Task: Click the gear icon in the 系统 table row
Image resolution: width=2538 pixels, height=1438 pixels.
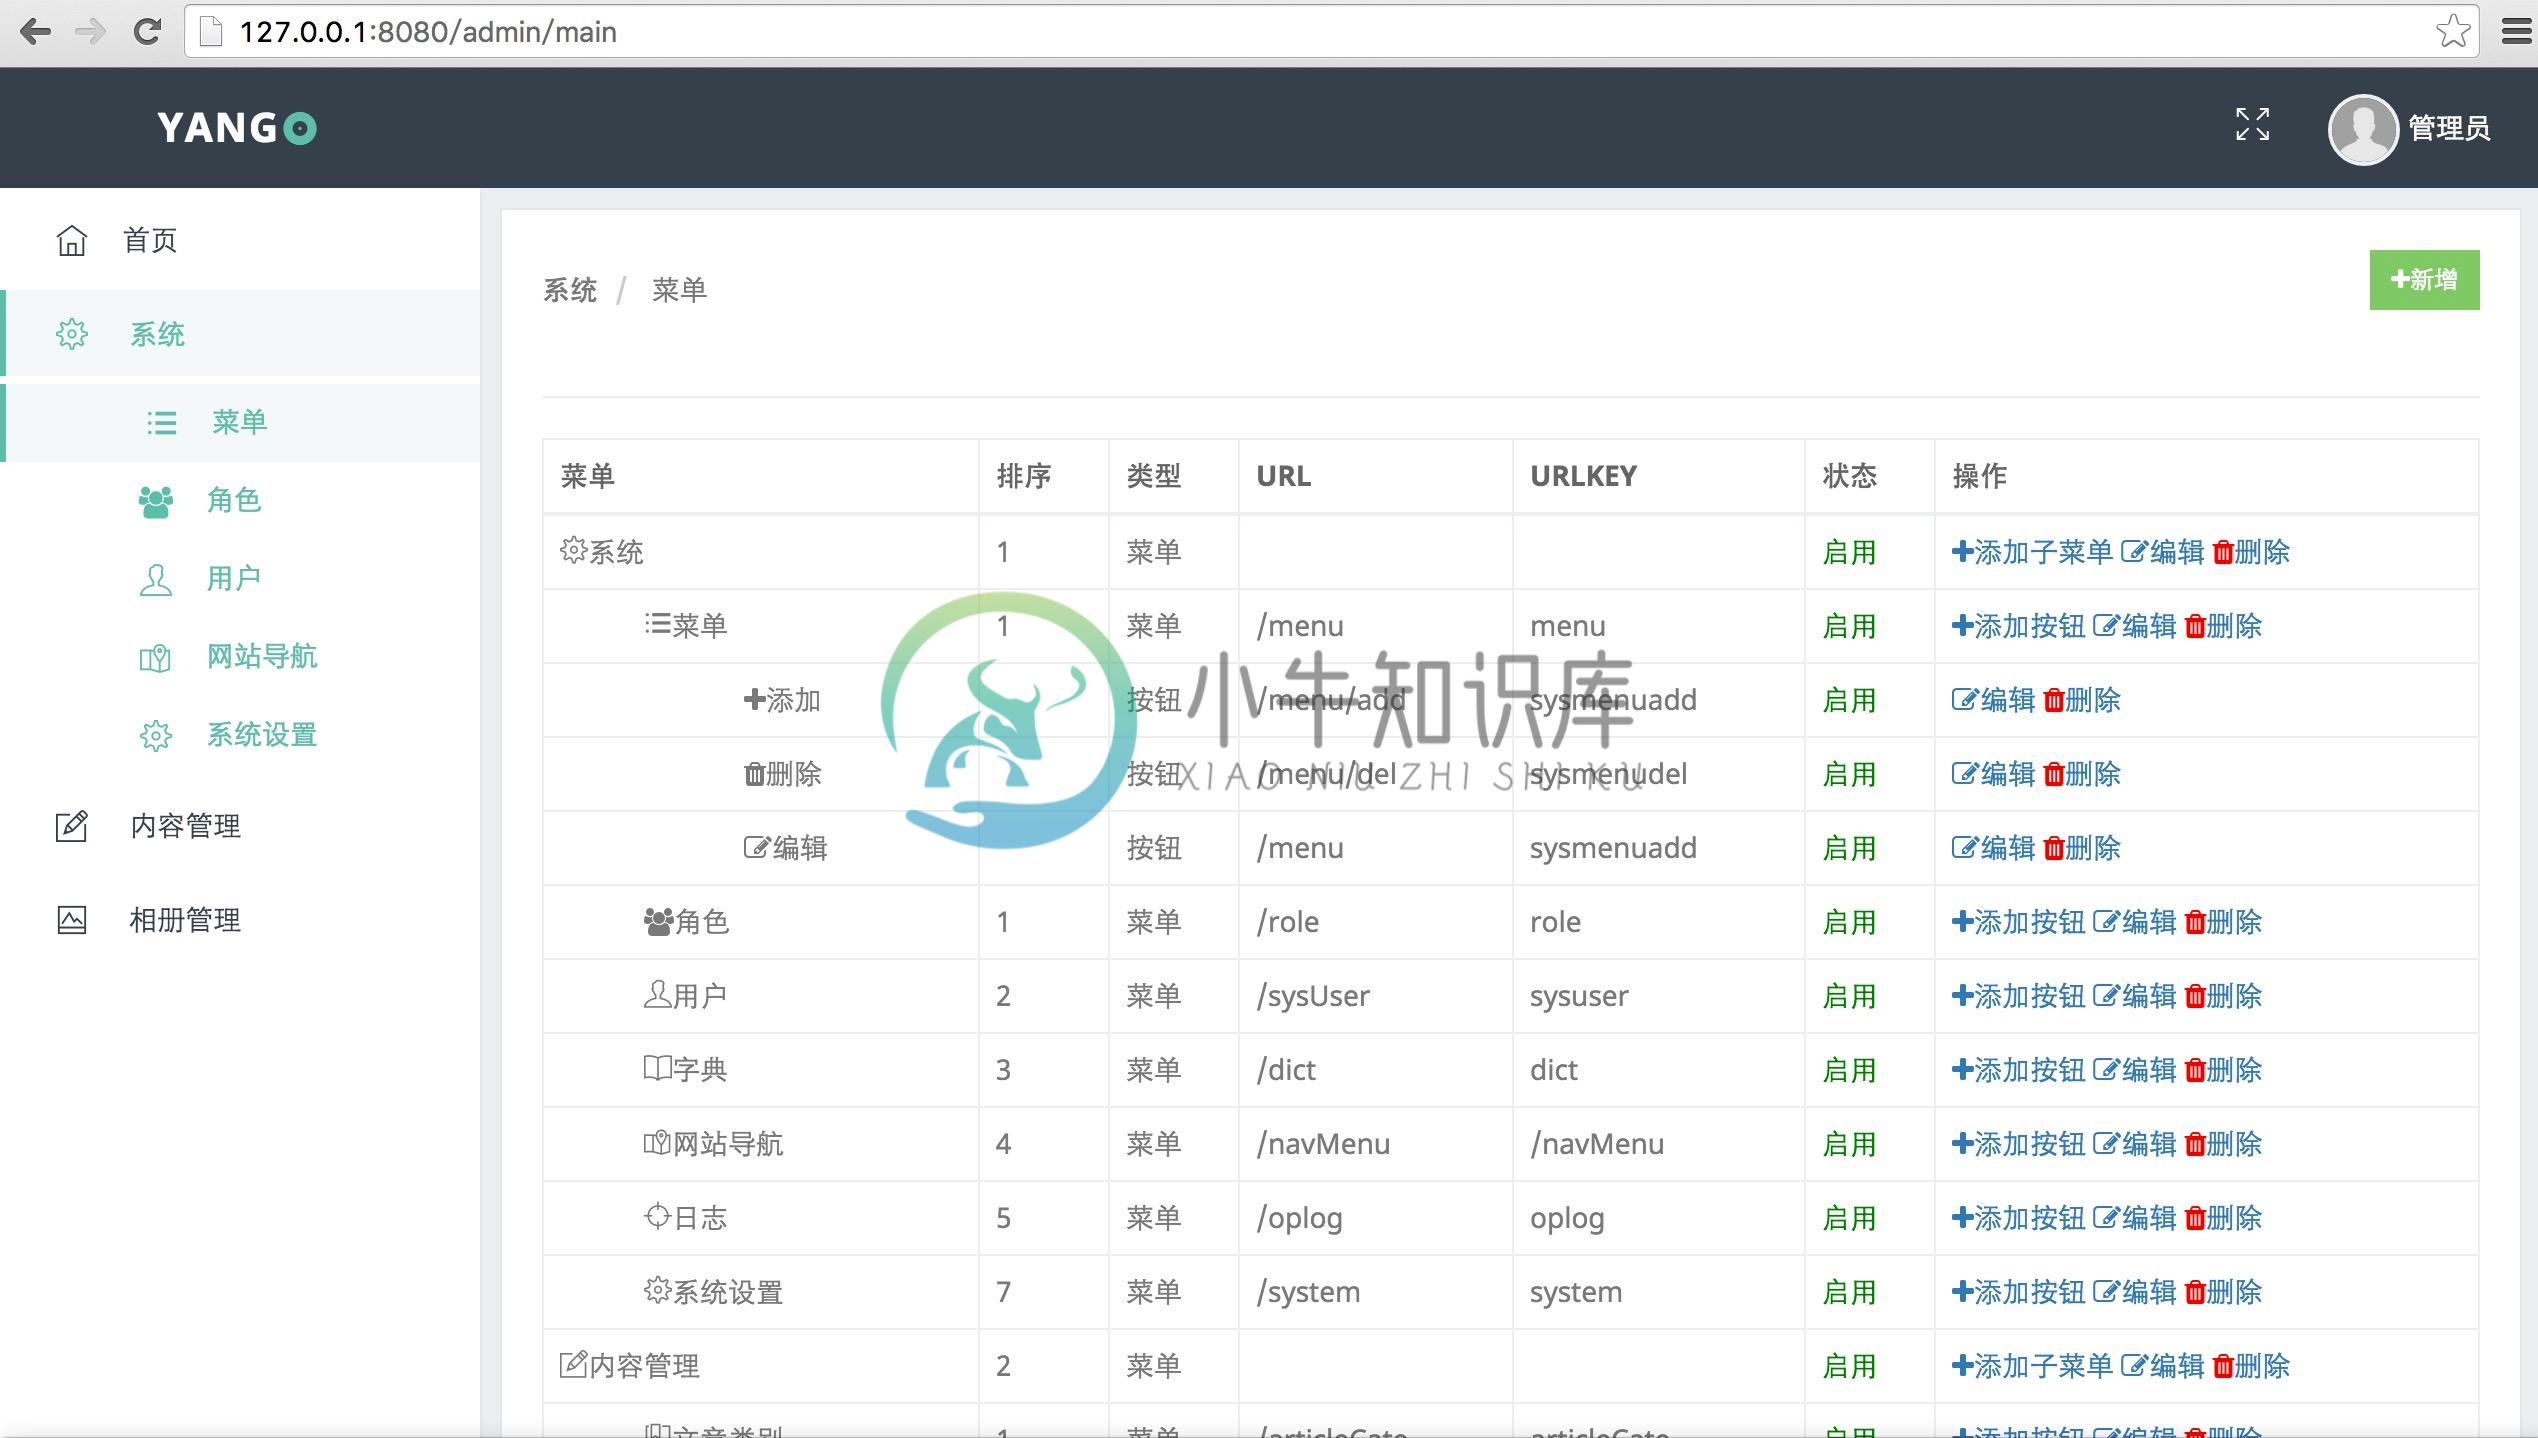Action: (573, 550)
